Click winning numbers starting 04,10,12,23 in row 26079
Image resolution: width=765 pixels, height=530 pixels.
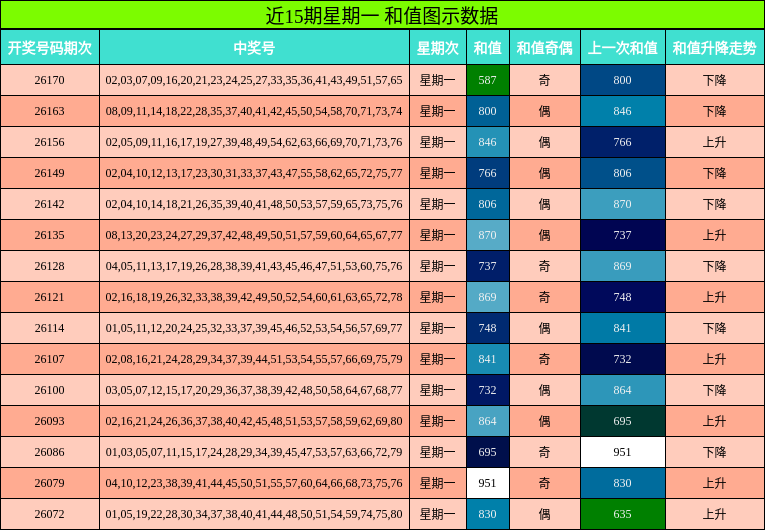click(x=254, y=483)
